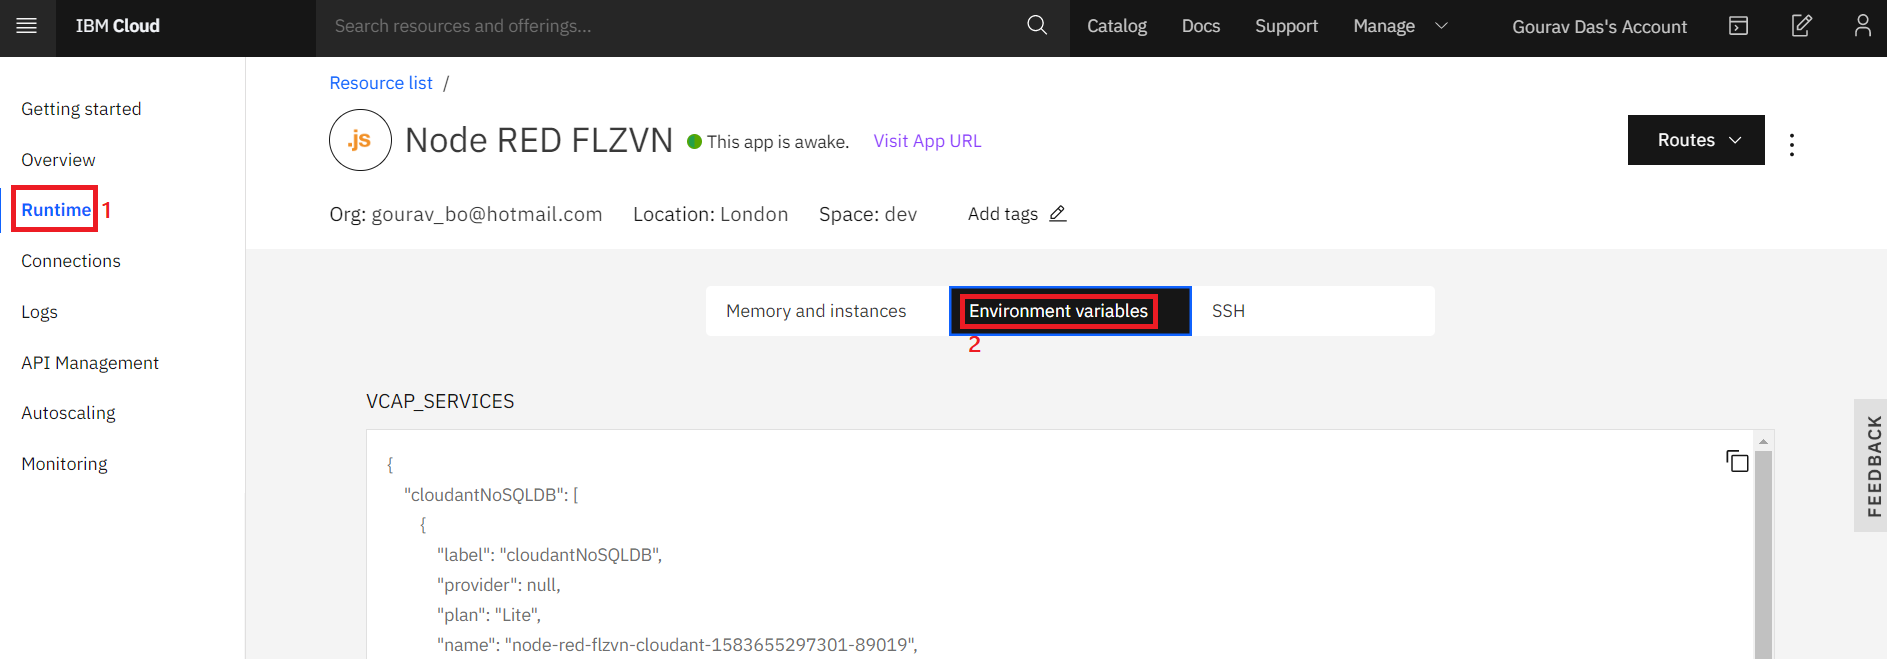This screenshot has height=659, width=1887.
Task: Click the "This app is awake." status
Action: click(777, 142)
